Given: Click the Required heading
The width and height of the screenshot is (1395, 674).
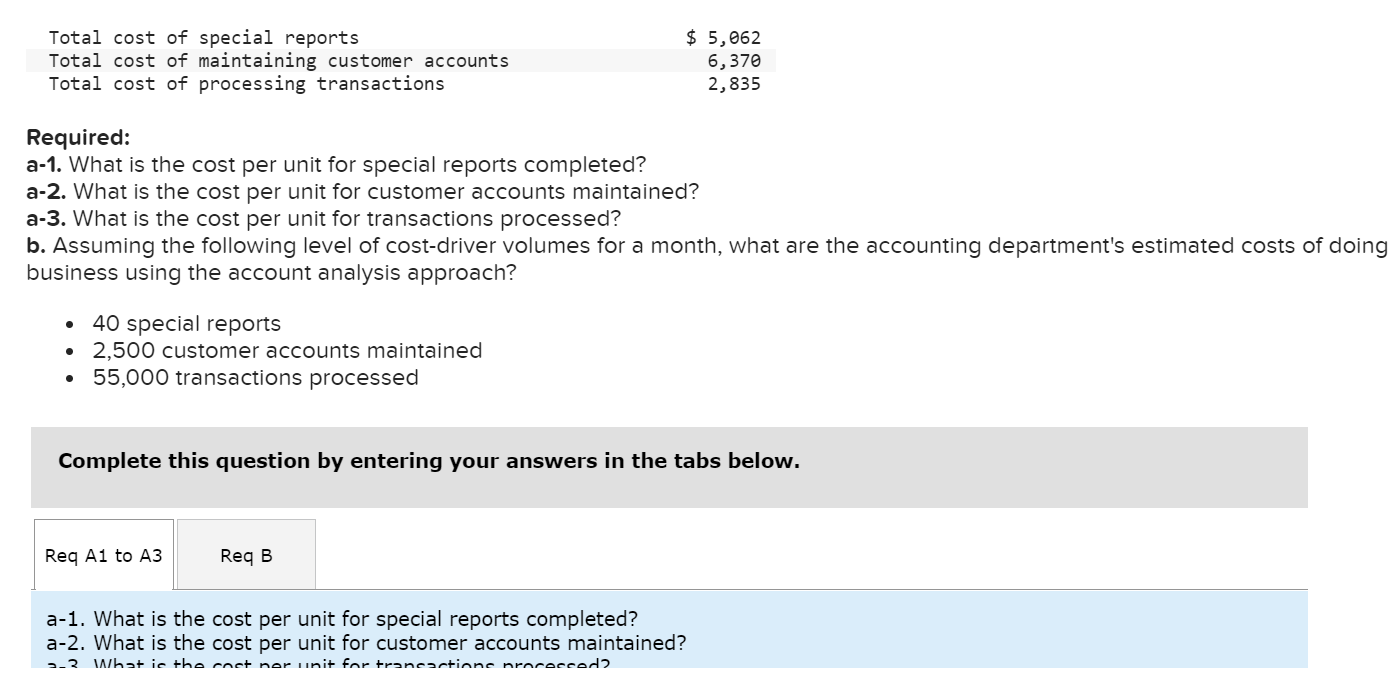Looking at the screenshot, I should (63, 136).
